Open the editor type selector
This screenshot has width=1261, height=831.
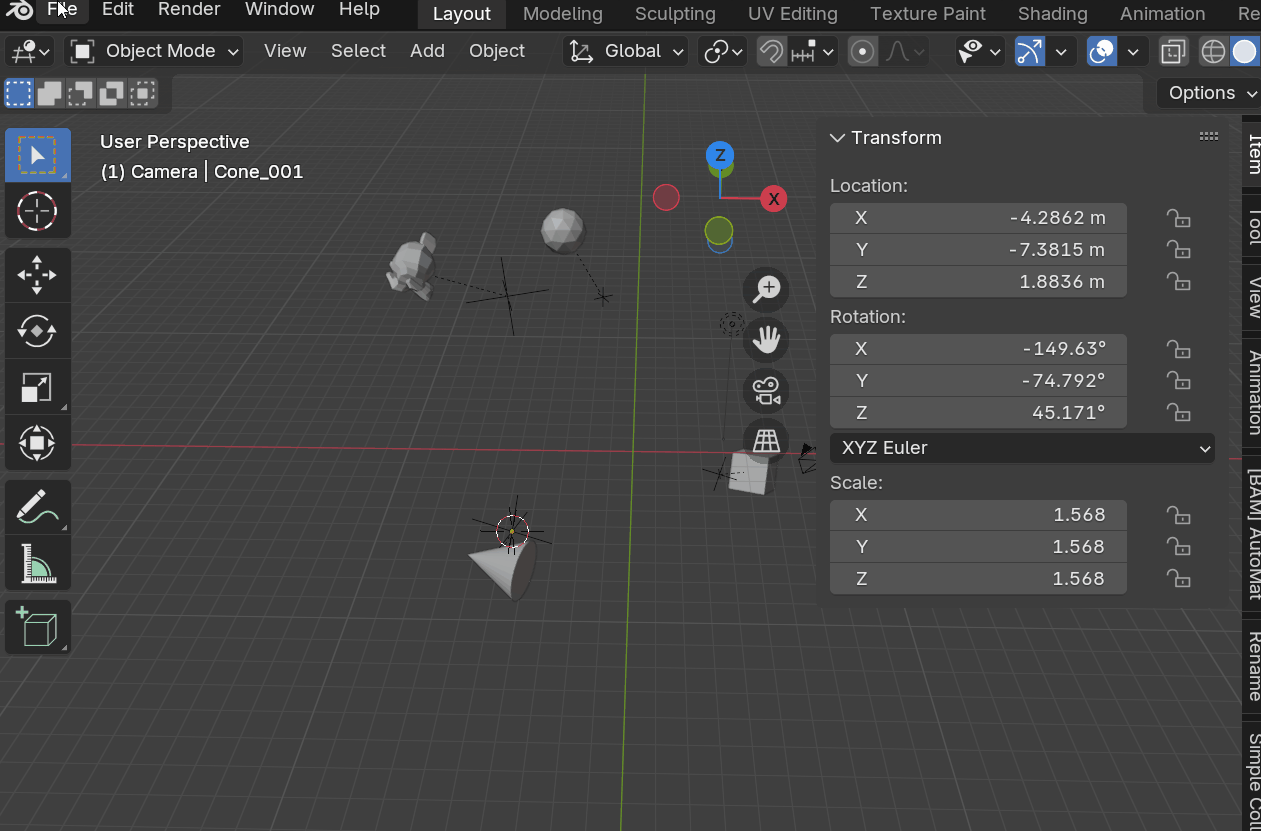click(29, 51)
